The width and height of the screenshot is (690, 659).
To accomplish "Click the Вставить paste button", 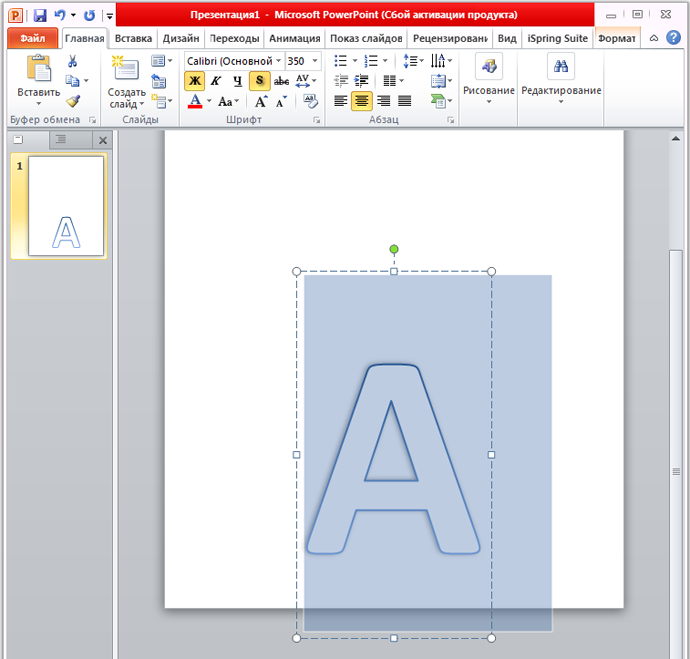I will click(x=39, y=79).
